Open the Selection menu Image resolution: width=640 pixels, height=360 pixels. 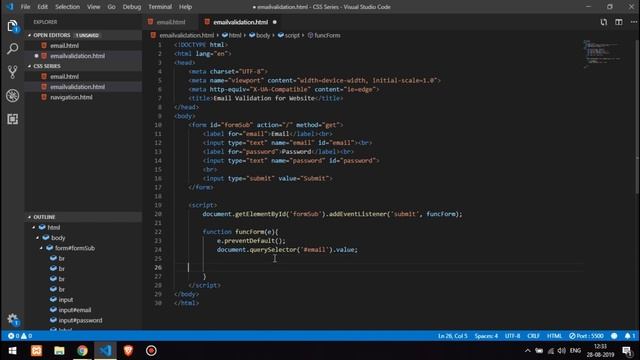click(x=67, y=7)
